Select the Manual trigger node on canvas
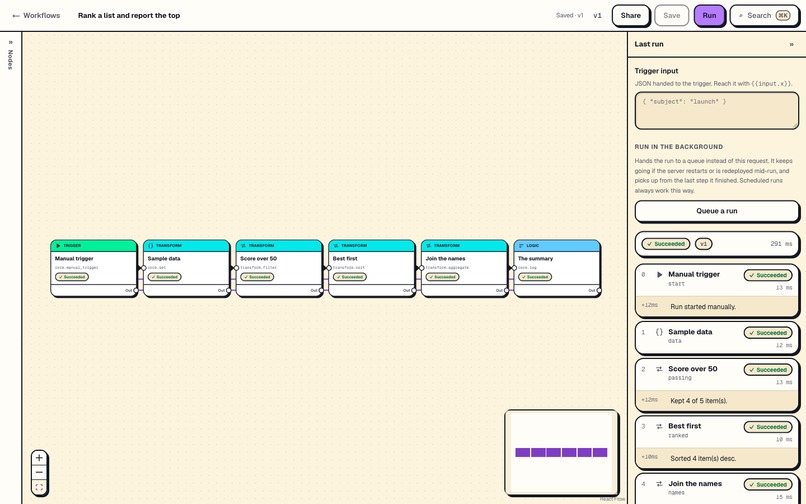The height and width of the screenshot is (504, 806). pyautogui.click(x=94, y=268)
